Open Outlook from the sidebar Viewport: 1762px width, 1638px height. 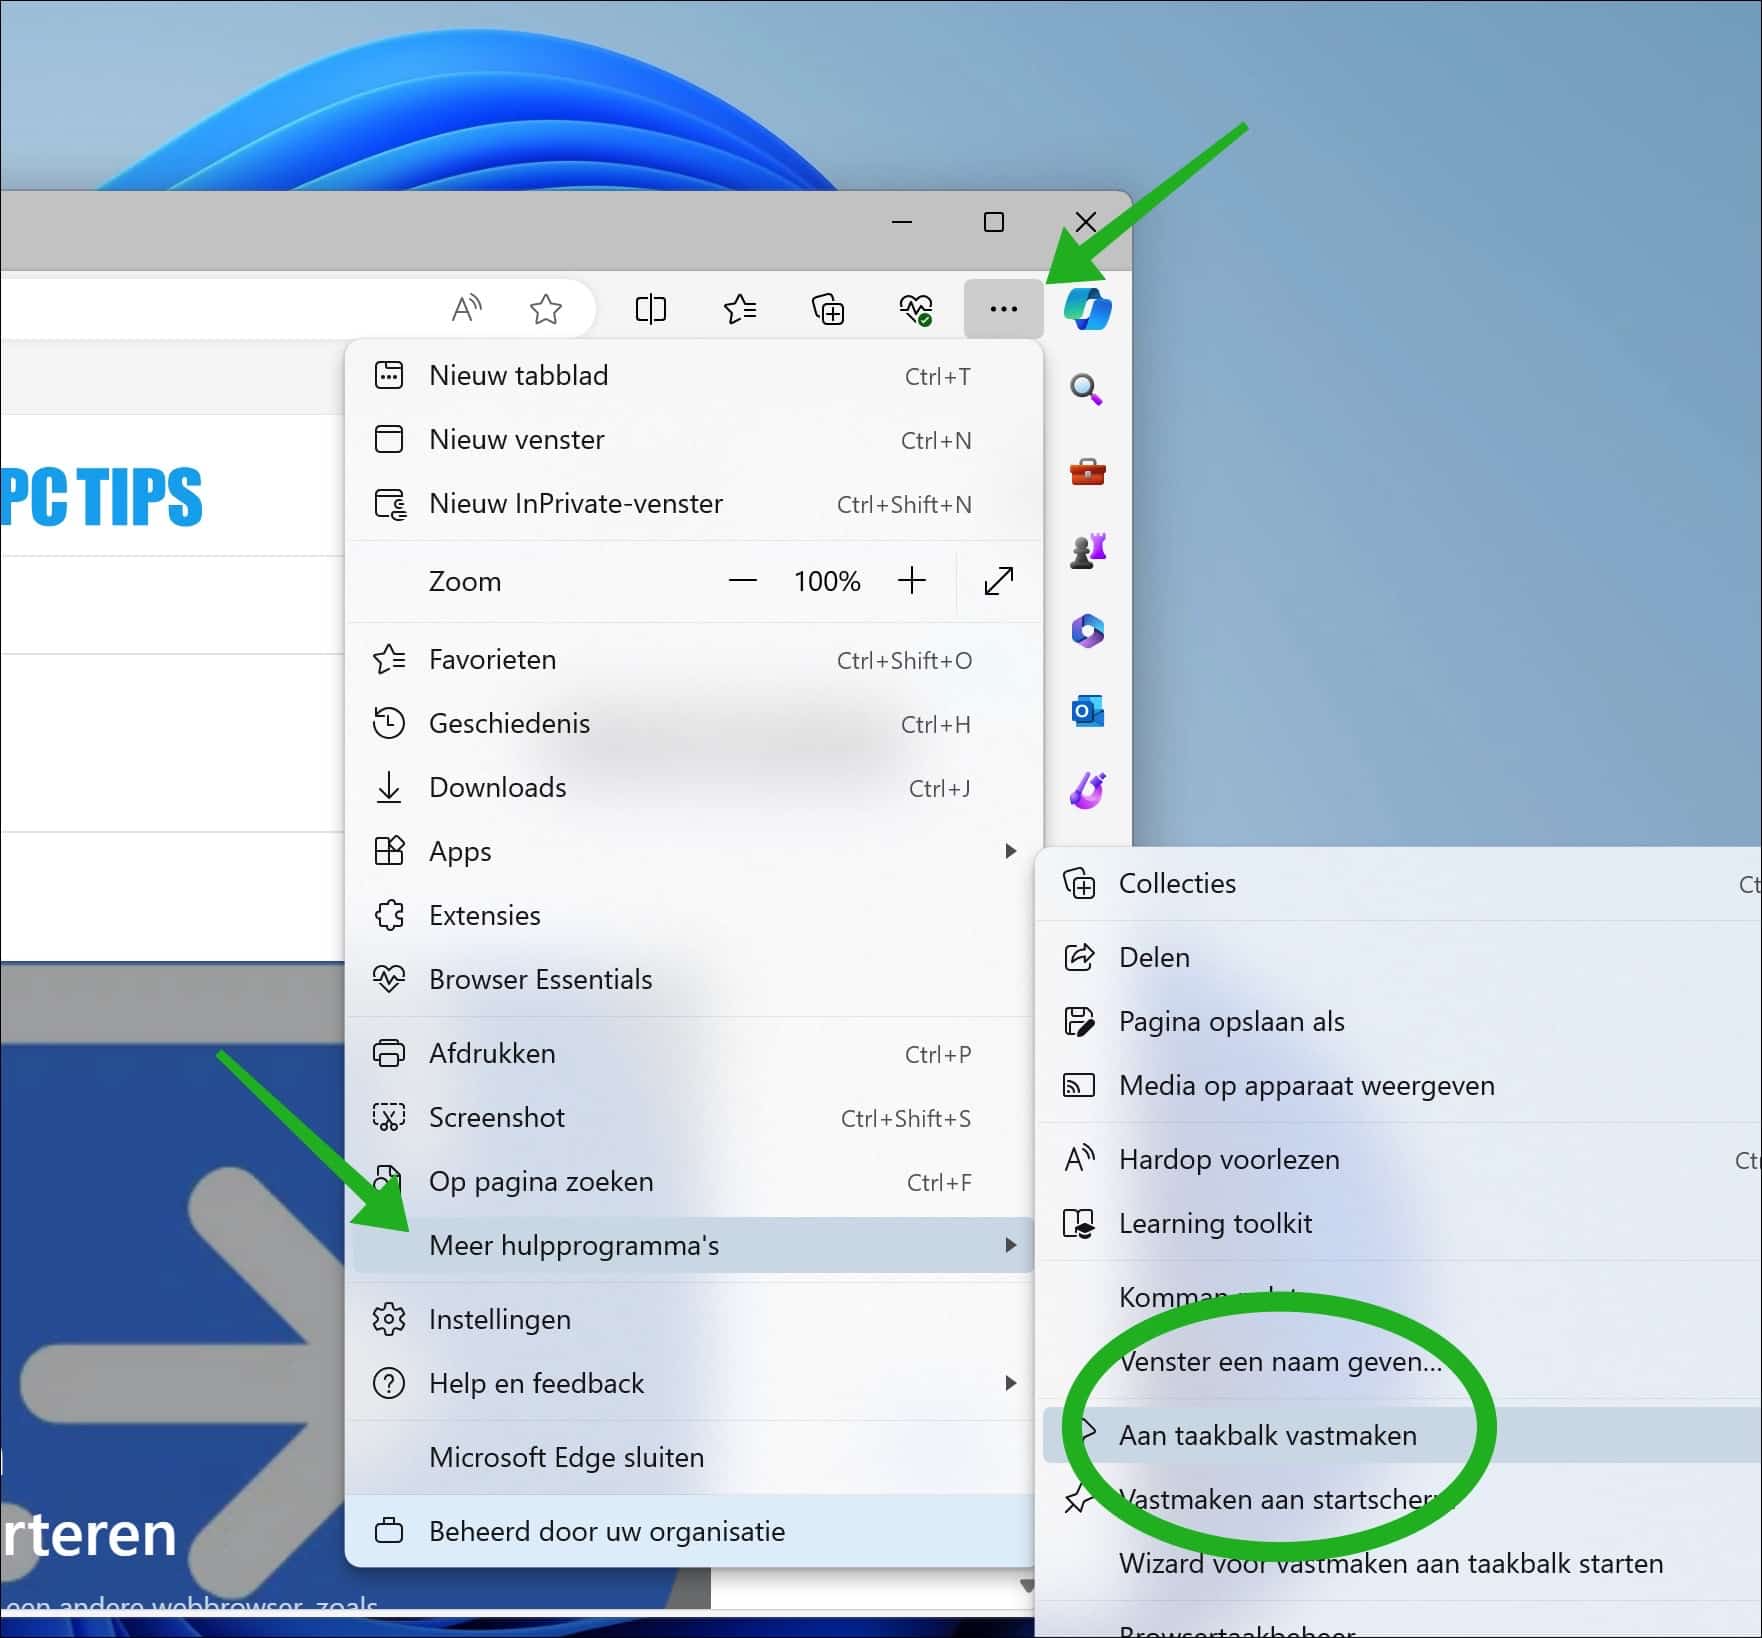click(1087, 711)
